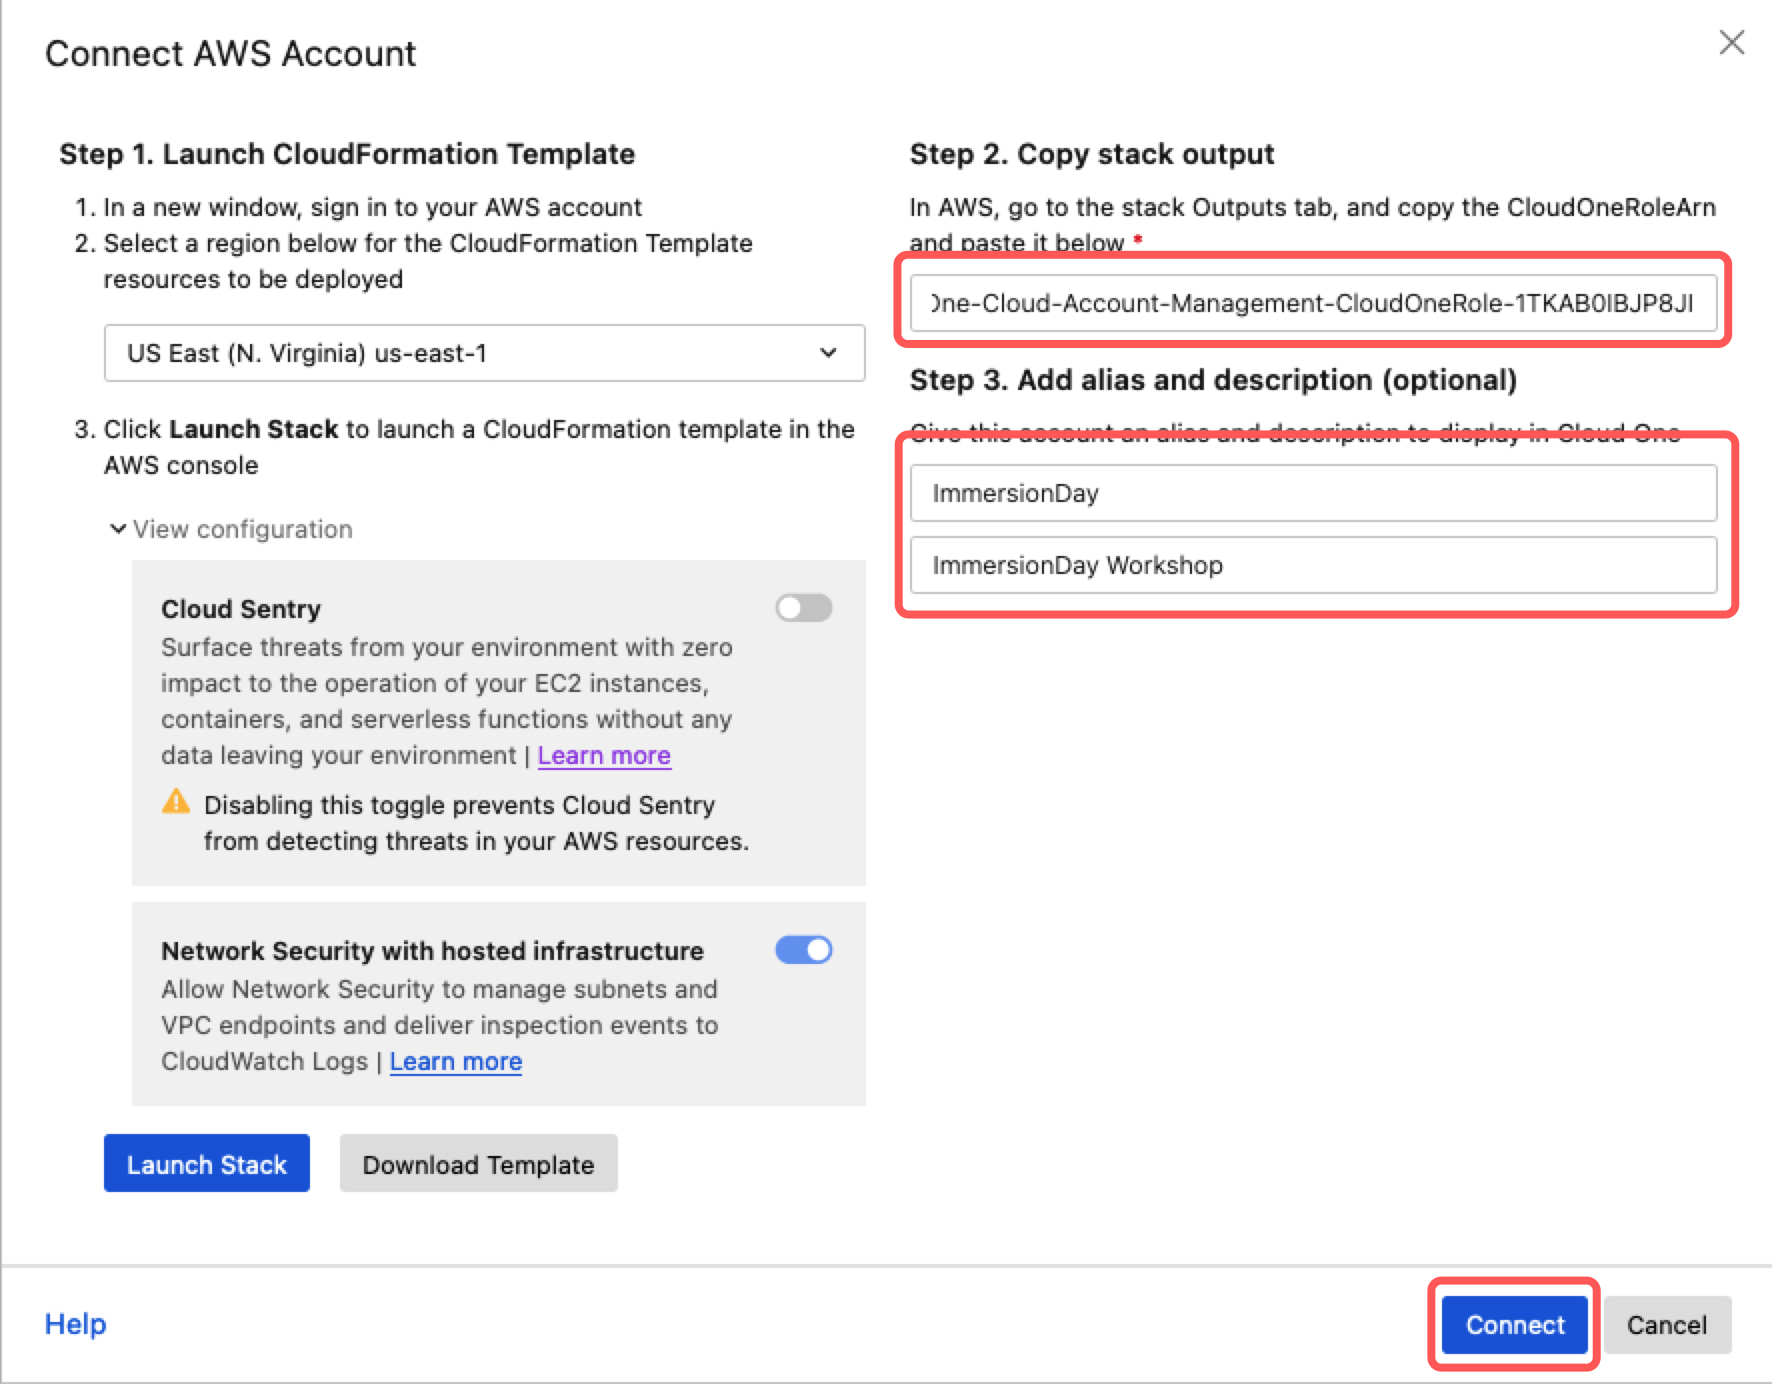Open Cloud Sentry Learn more link

(x=604, y=756)
